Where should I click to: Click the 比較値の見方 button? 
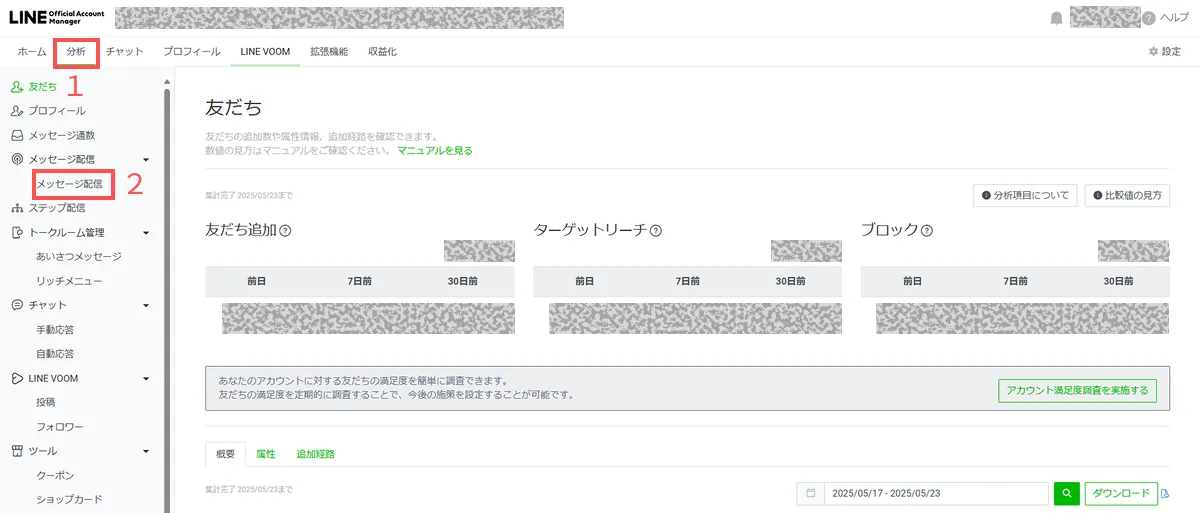[x=1127, y=195]
